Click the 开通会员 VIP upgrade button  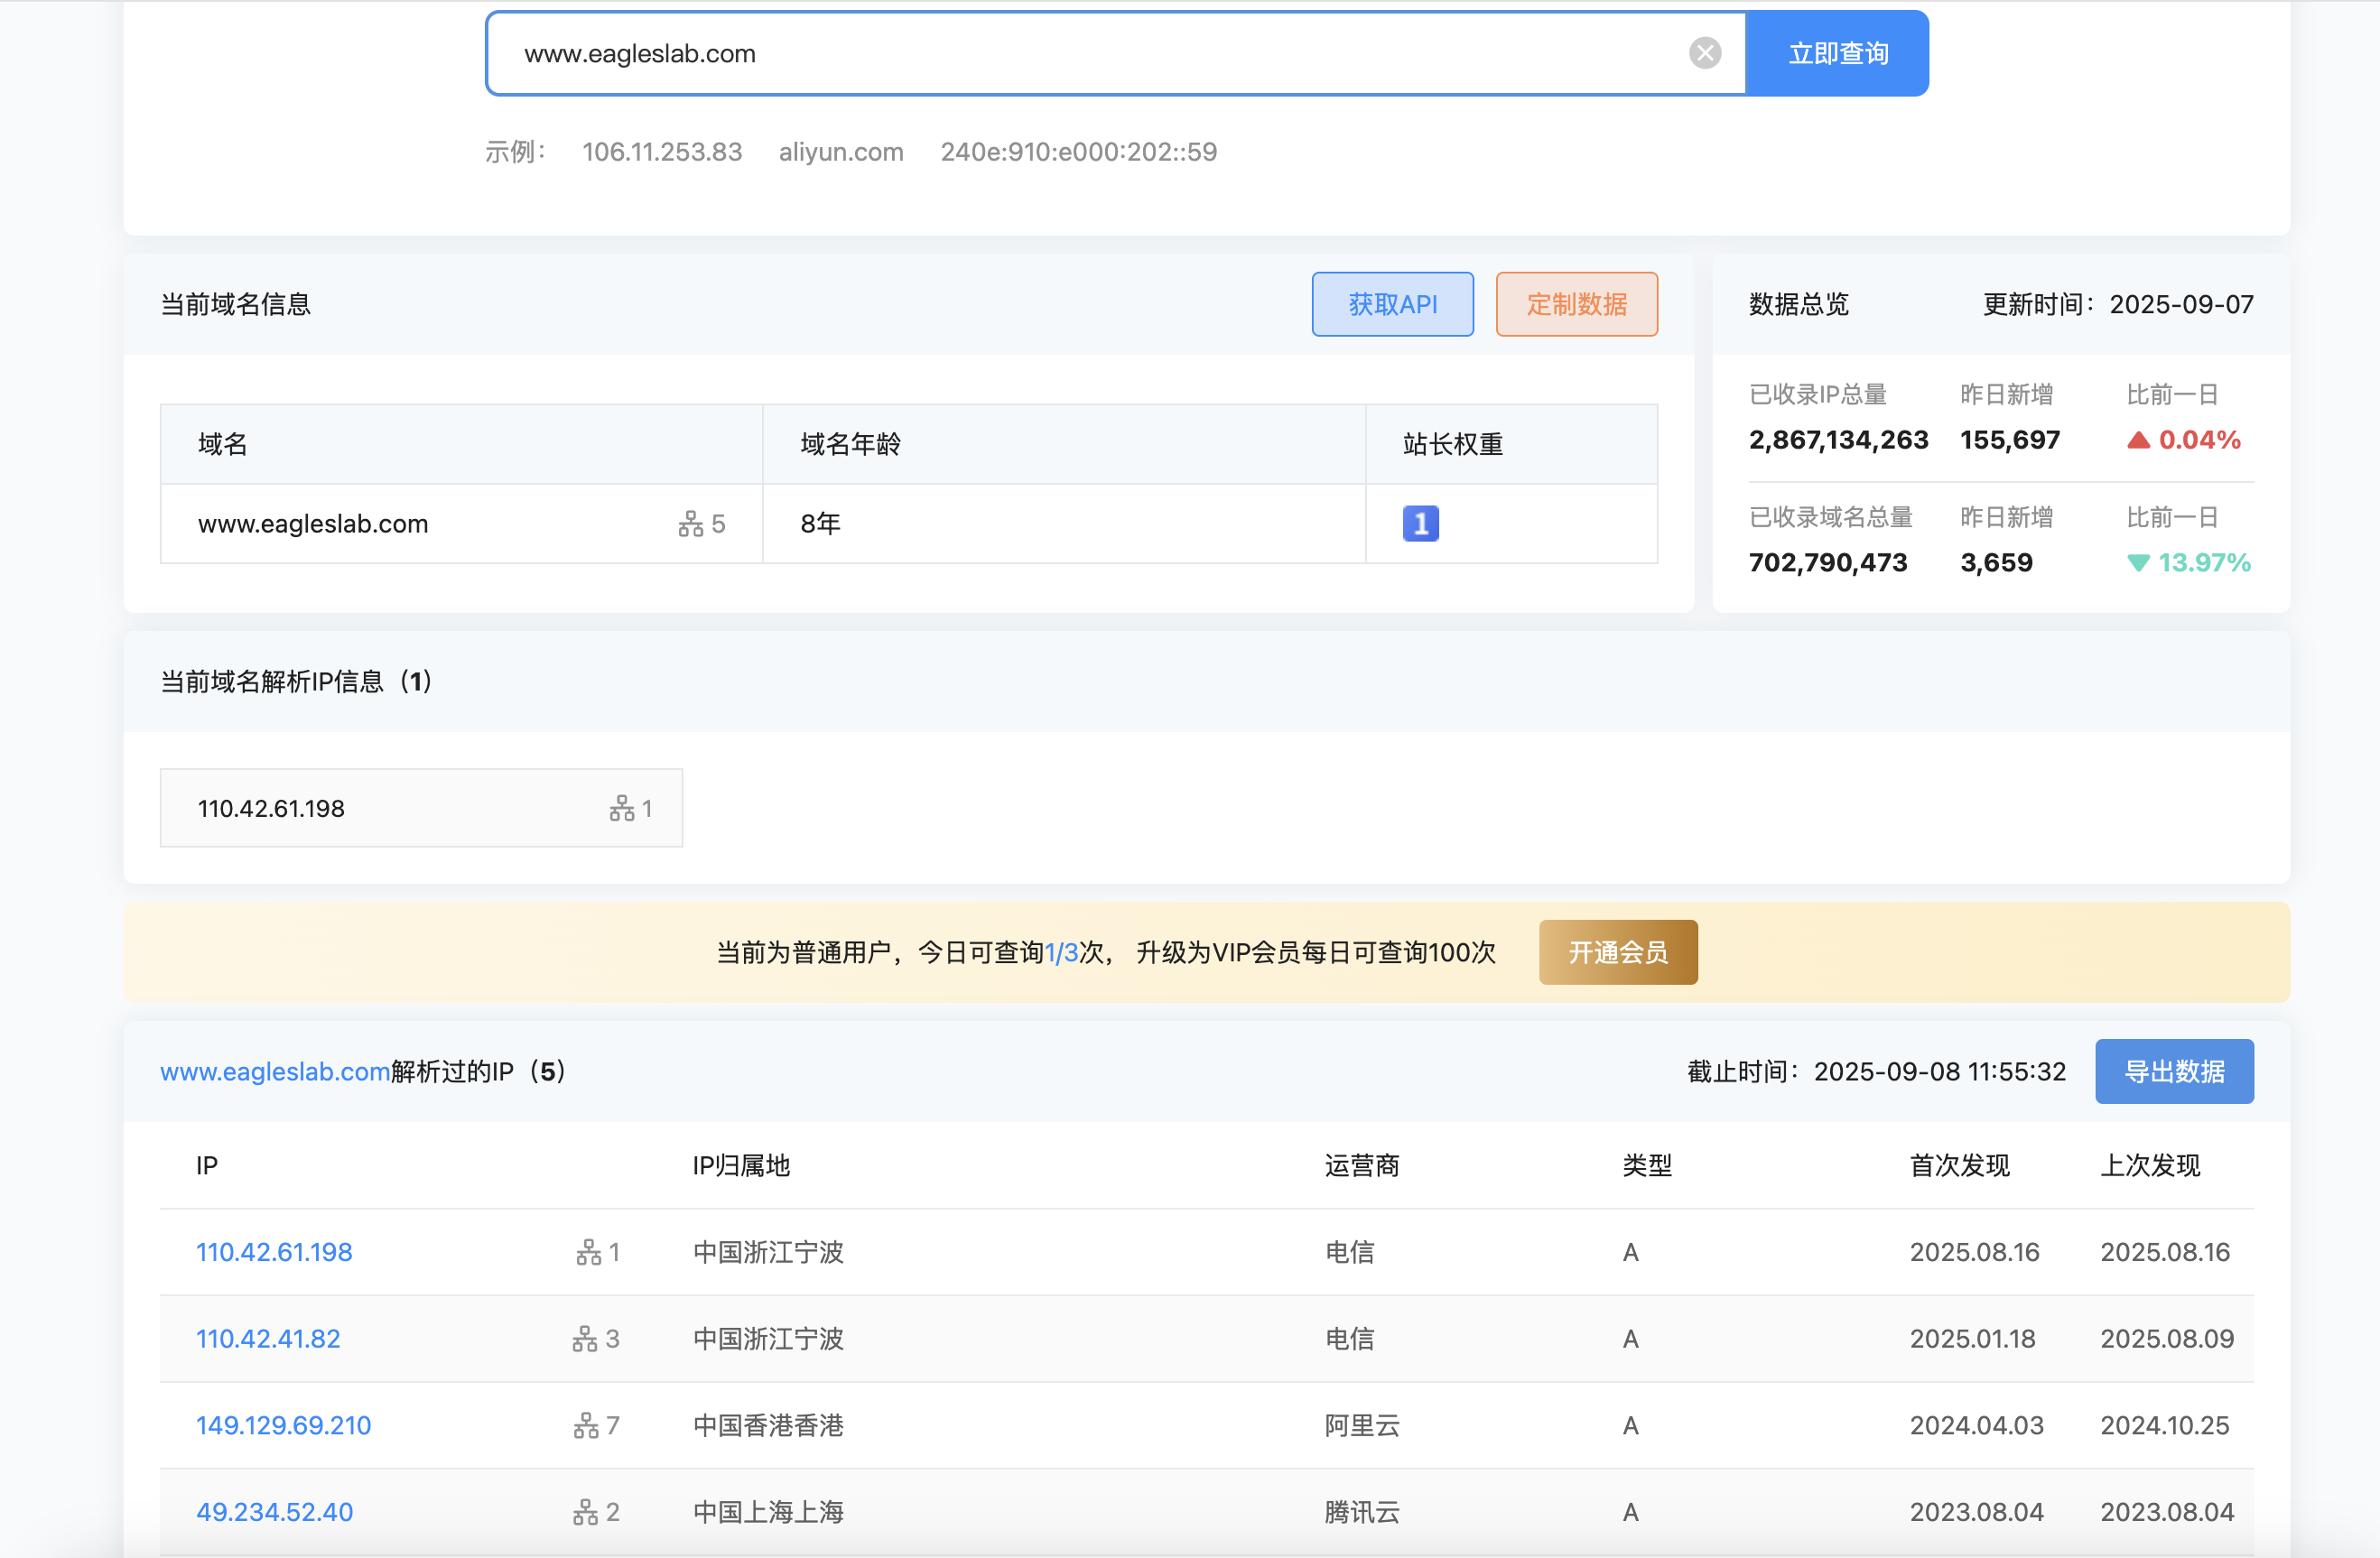pos(1617,952)
